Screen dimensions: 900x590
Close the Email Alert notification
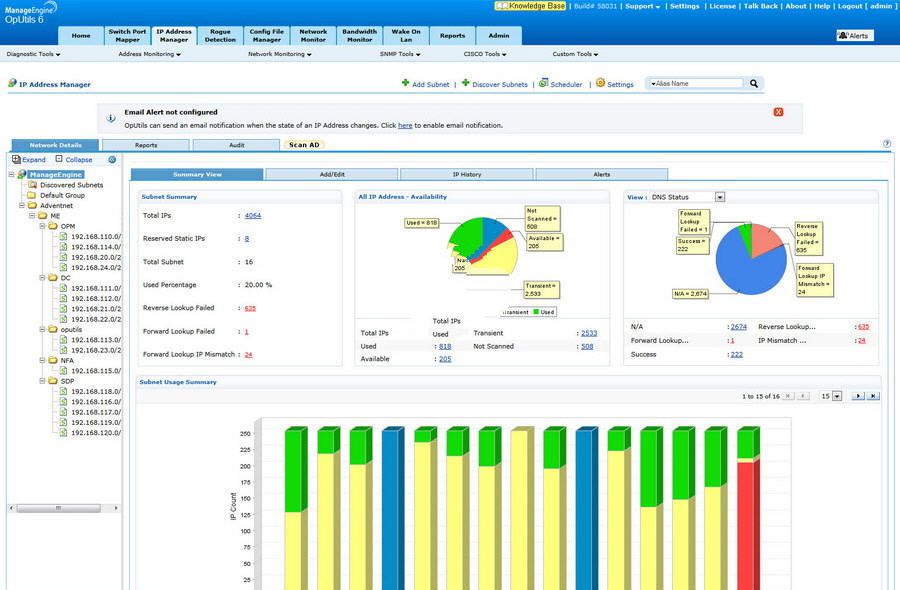pyautogui.click(x=778, y=112)
